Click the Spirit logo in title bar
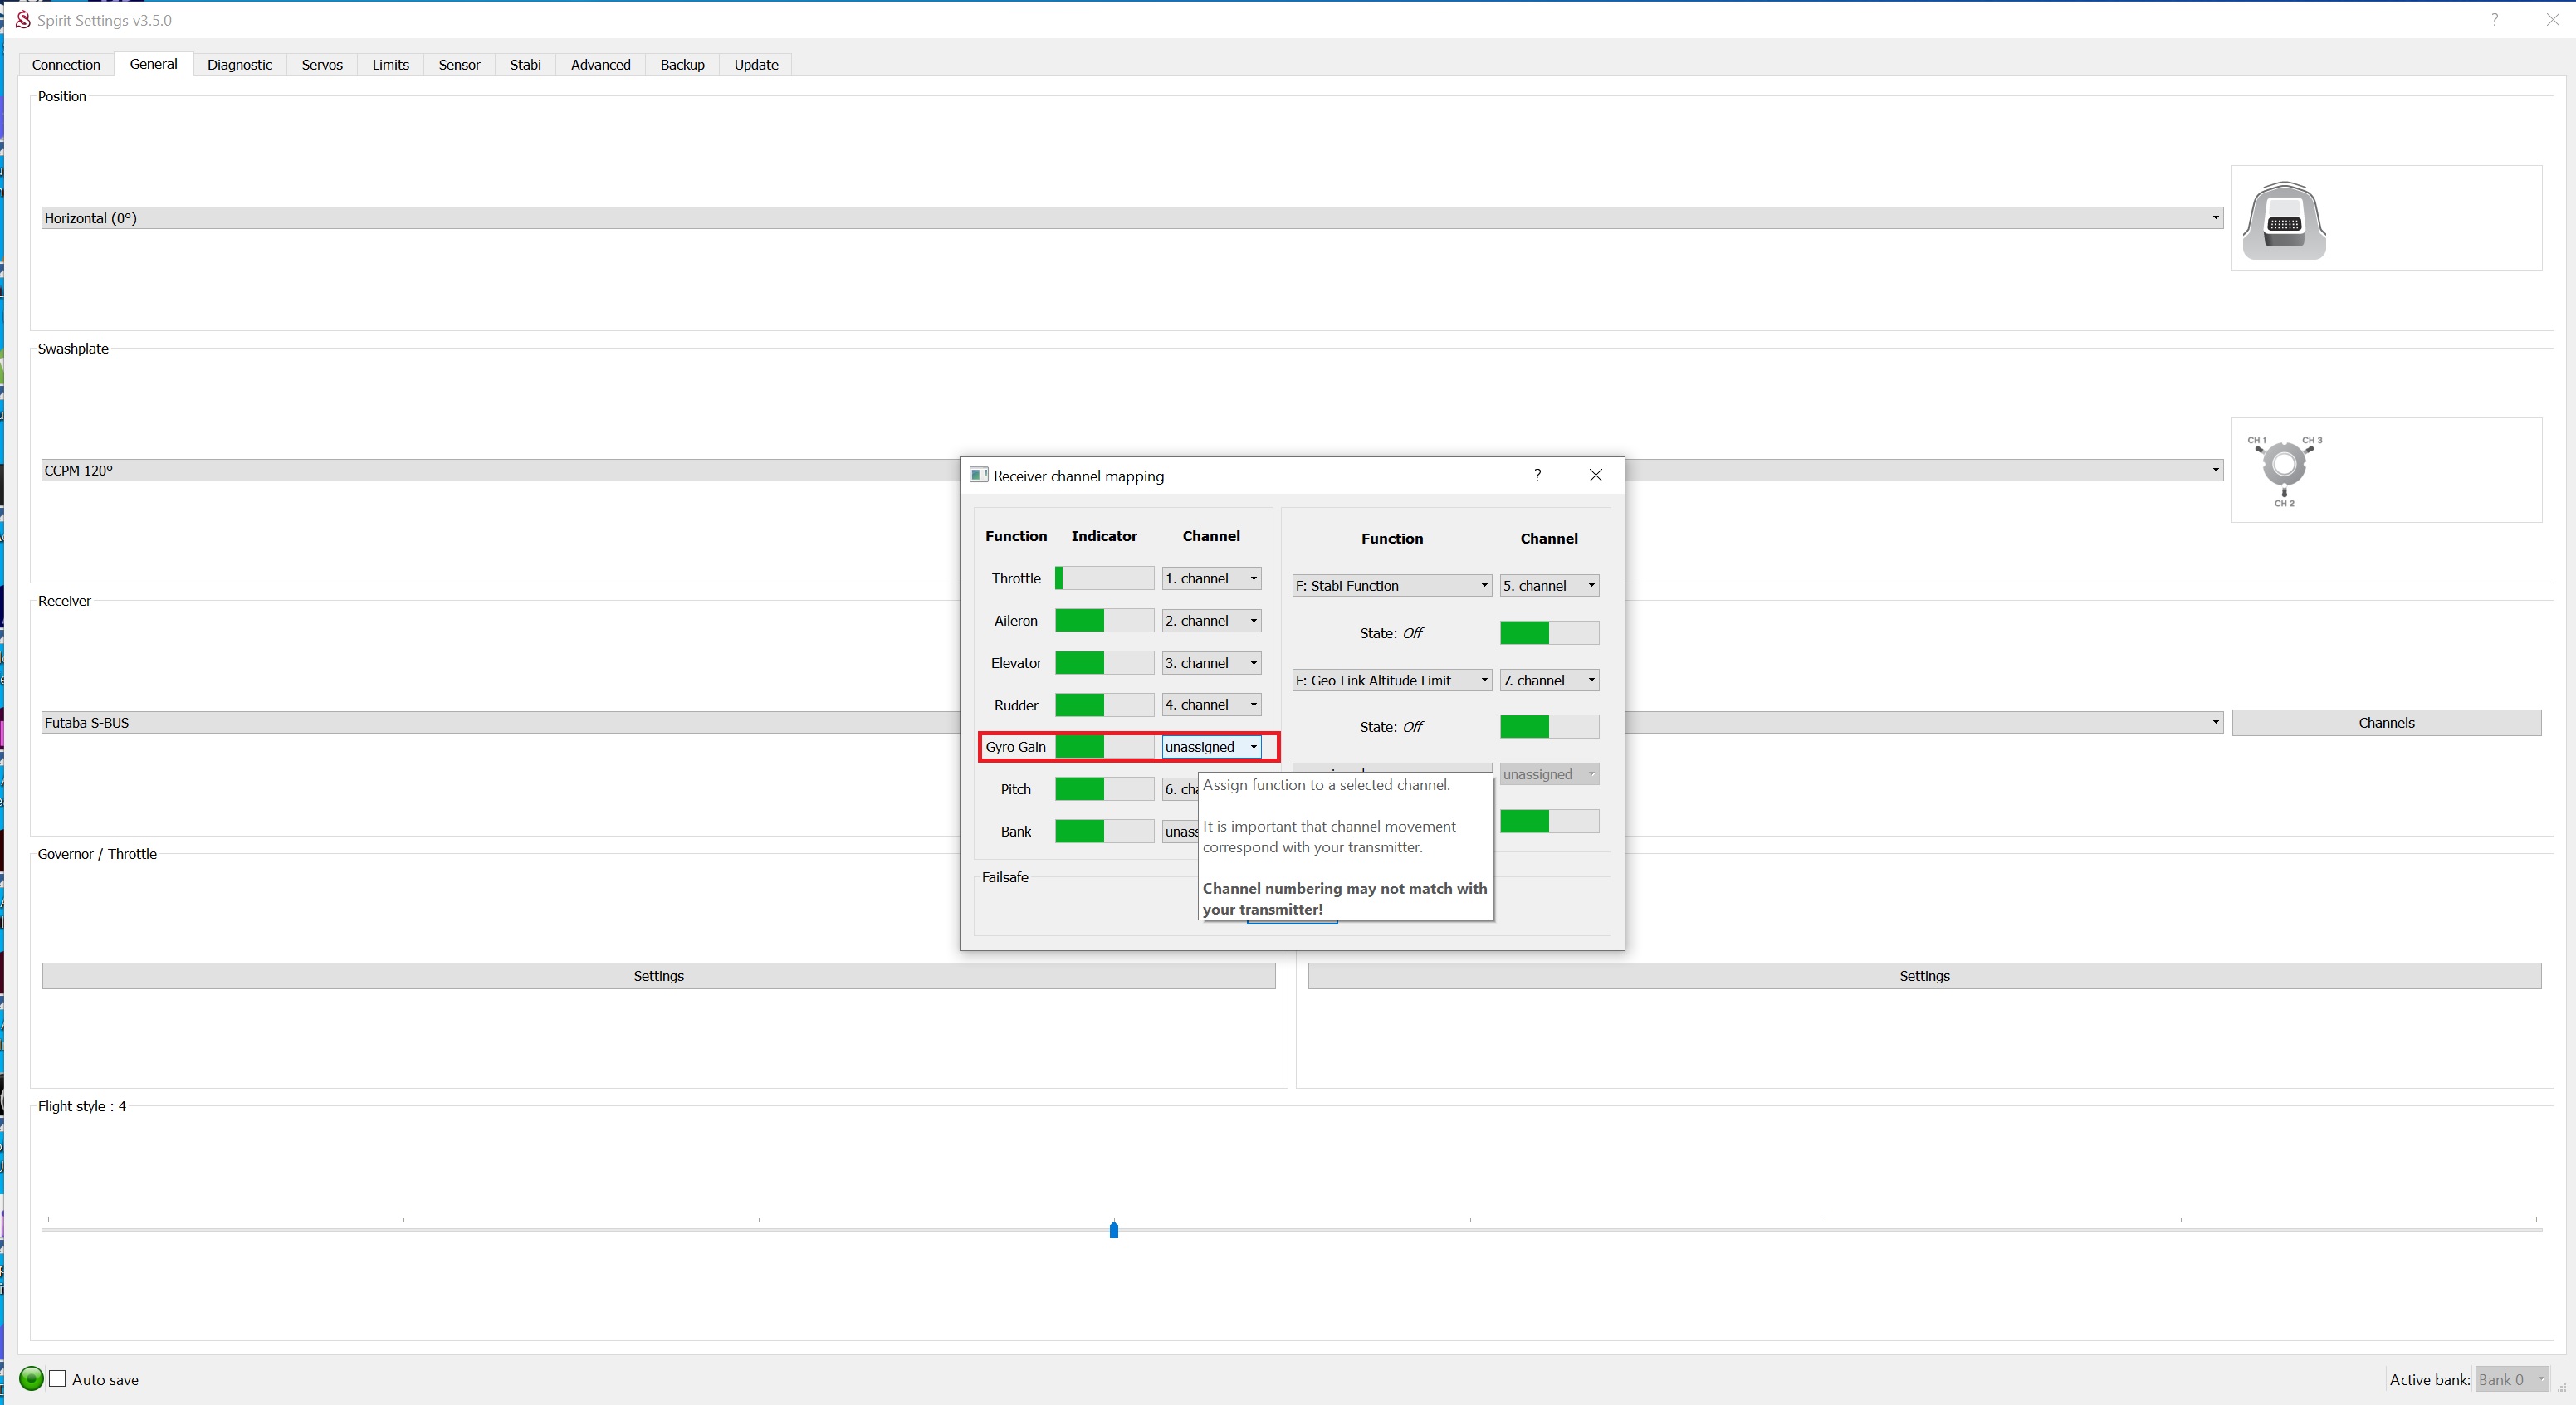 pos(22,20)
